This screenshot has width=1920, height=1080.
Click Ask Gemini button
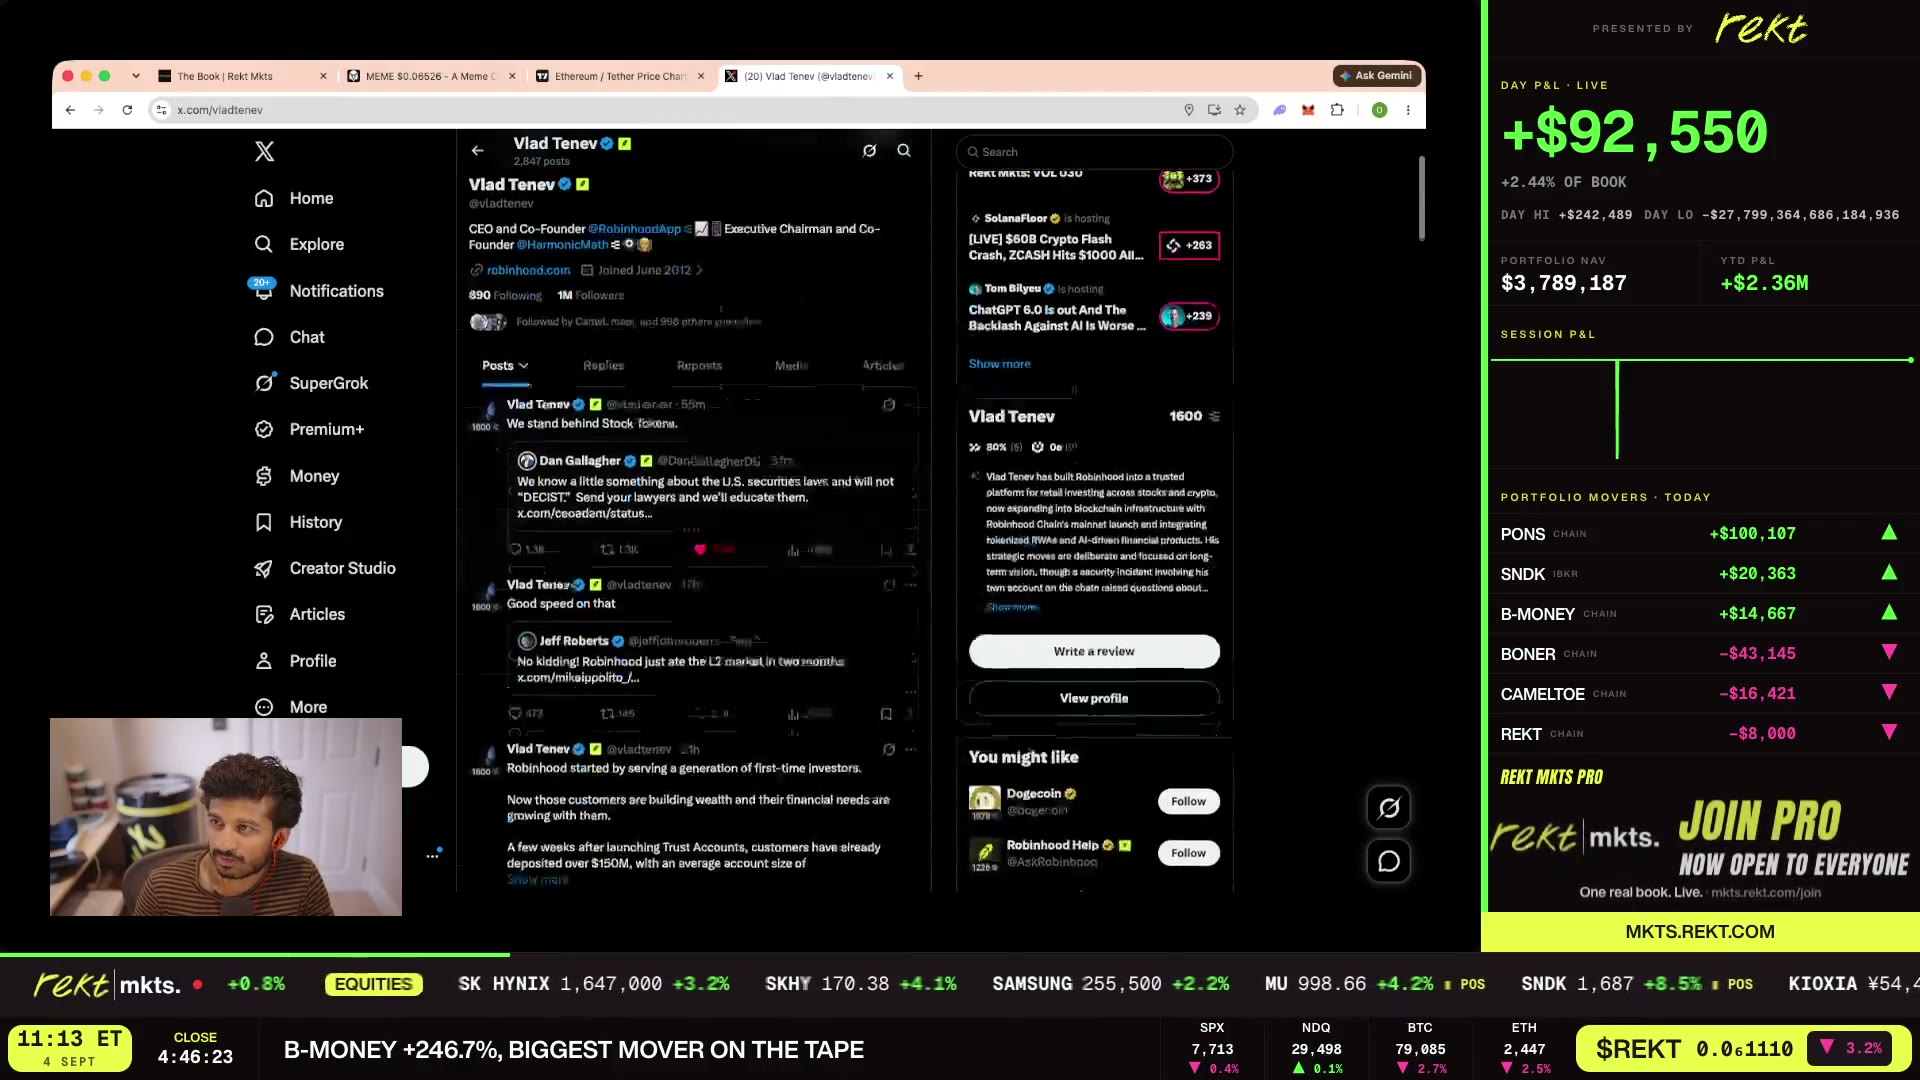1376,76
